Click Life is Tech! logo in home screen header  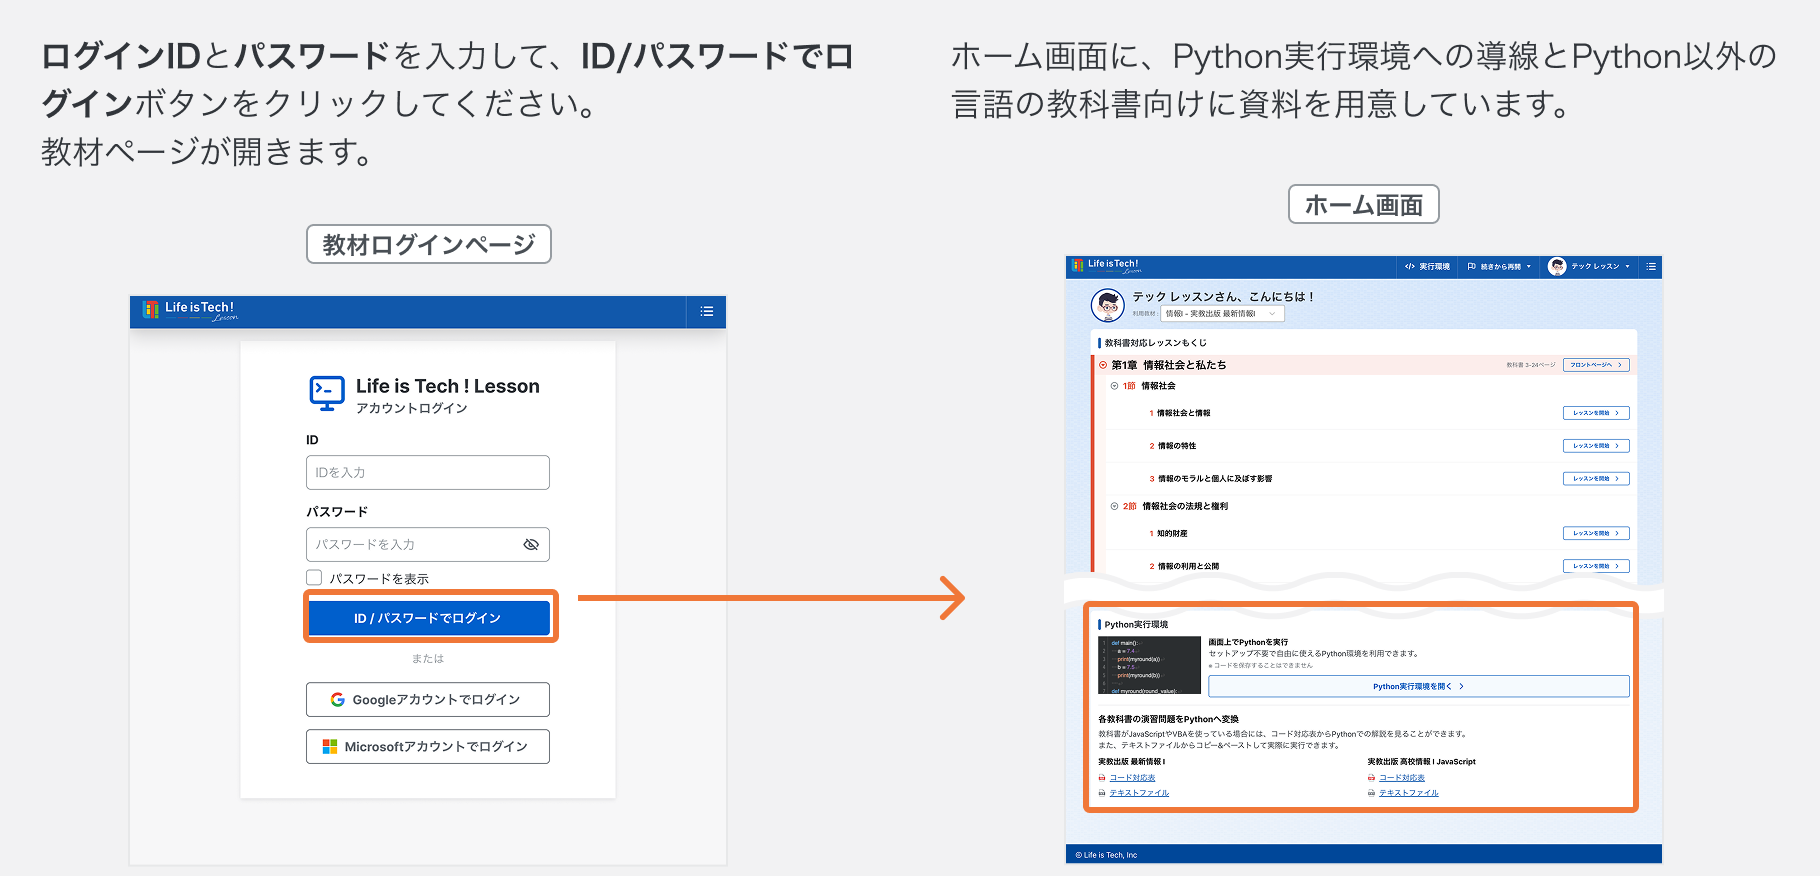point(1106,266)
